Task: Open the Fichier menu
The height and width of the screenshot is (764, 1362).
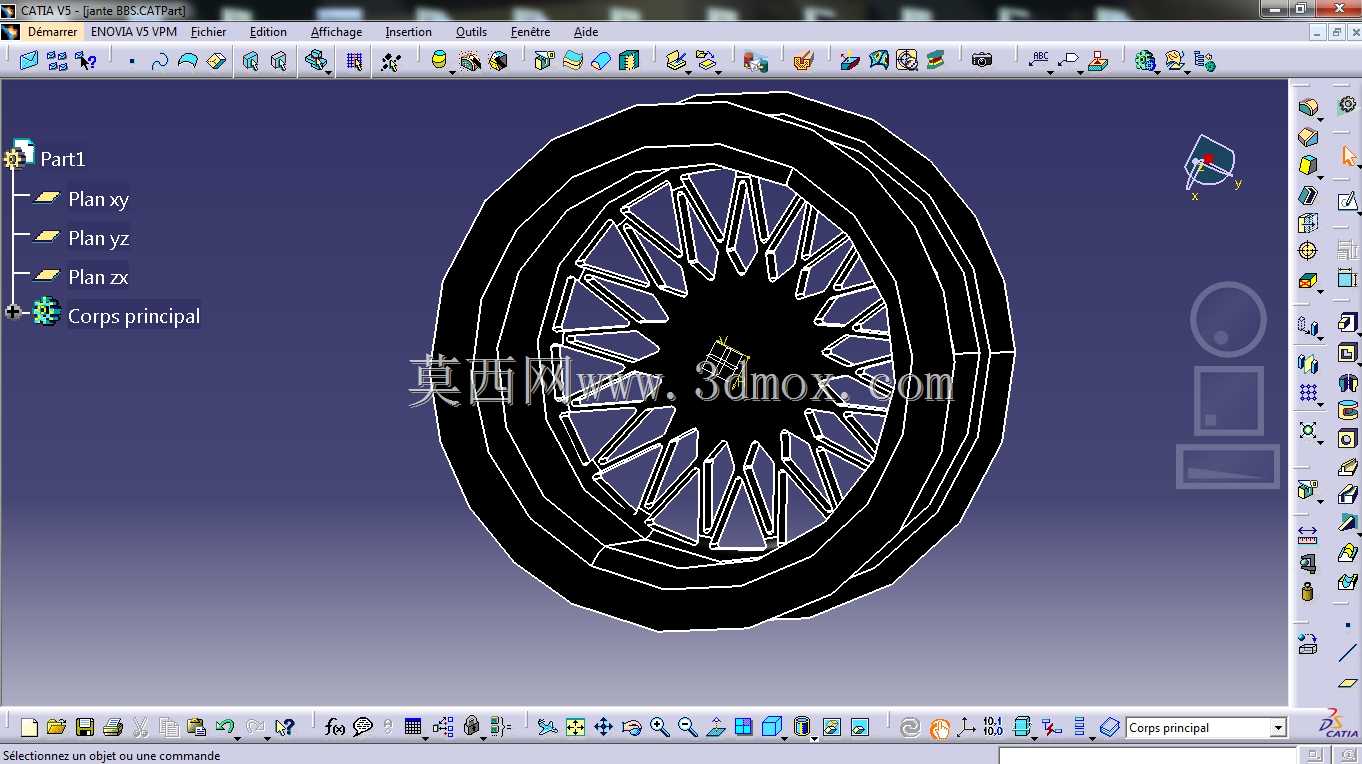Action: click(208, 32)
